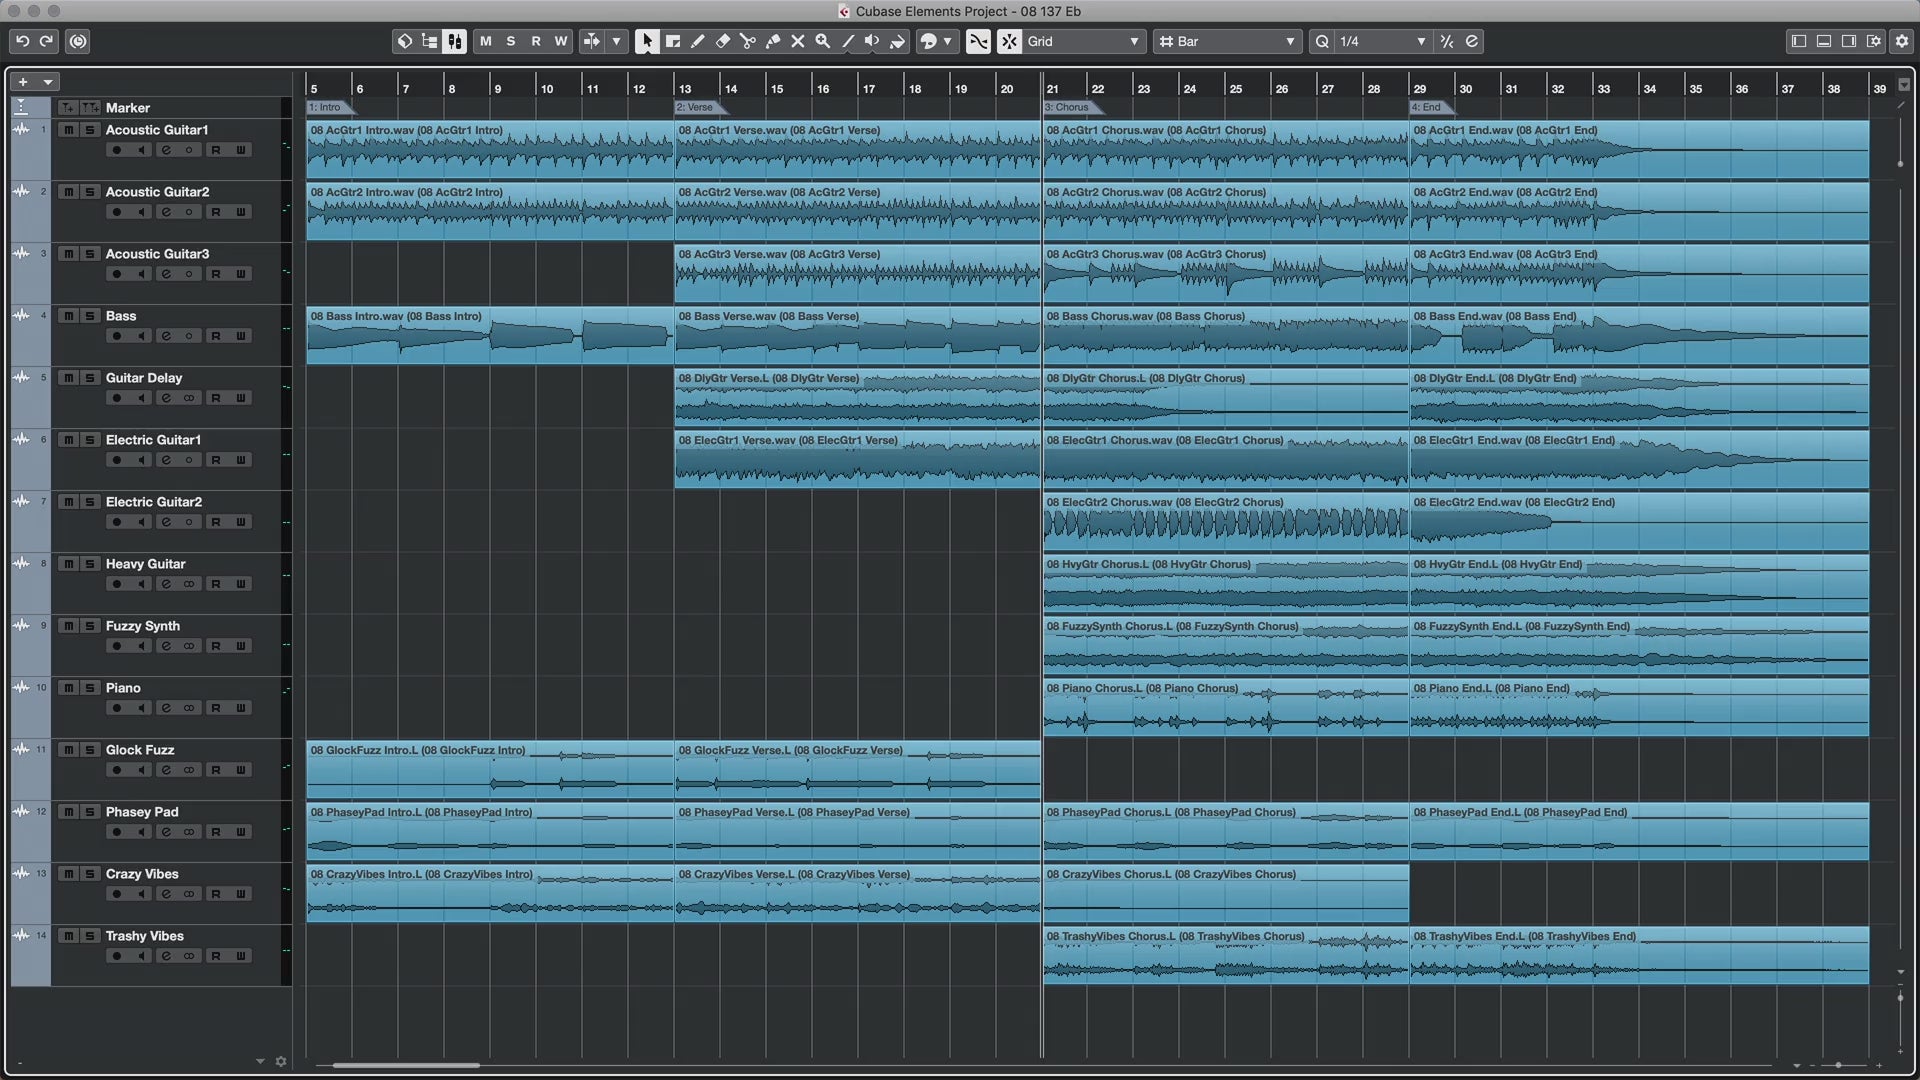This screenshot has height=1080, width=1920.
Task: Open Edit Channel Settings for Crazy Vibes
Action: [x=166, y=894]
